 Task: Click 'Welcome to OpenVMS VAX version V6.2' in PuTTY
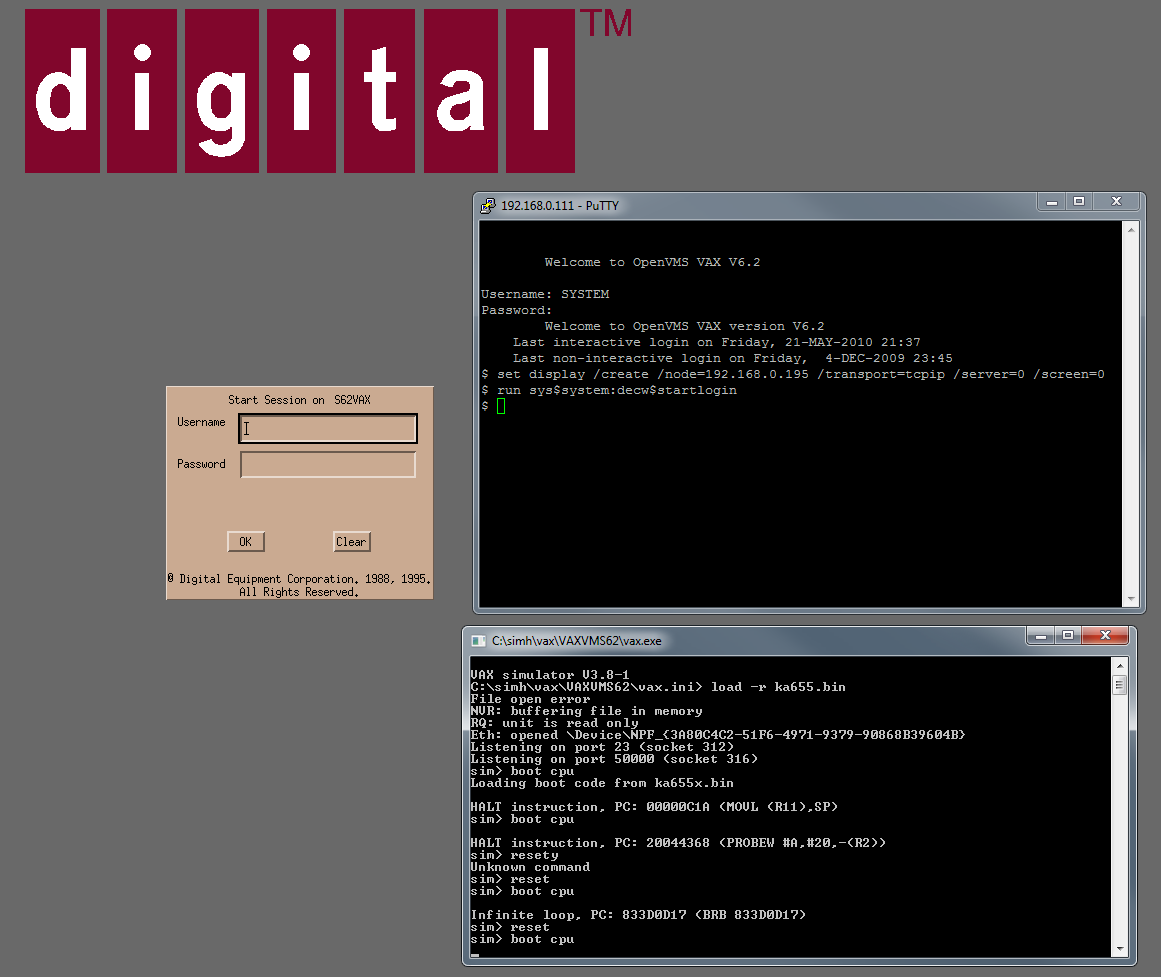[684, 327]
